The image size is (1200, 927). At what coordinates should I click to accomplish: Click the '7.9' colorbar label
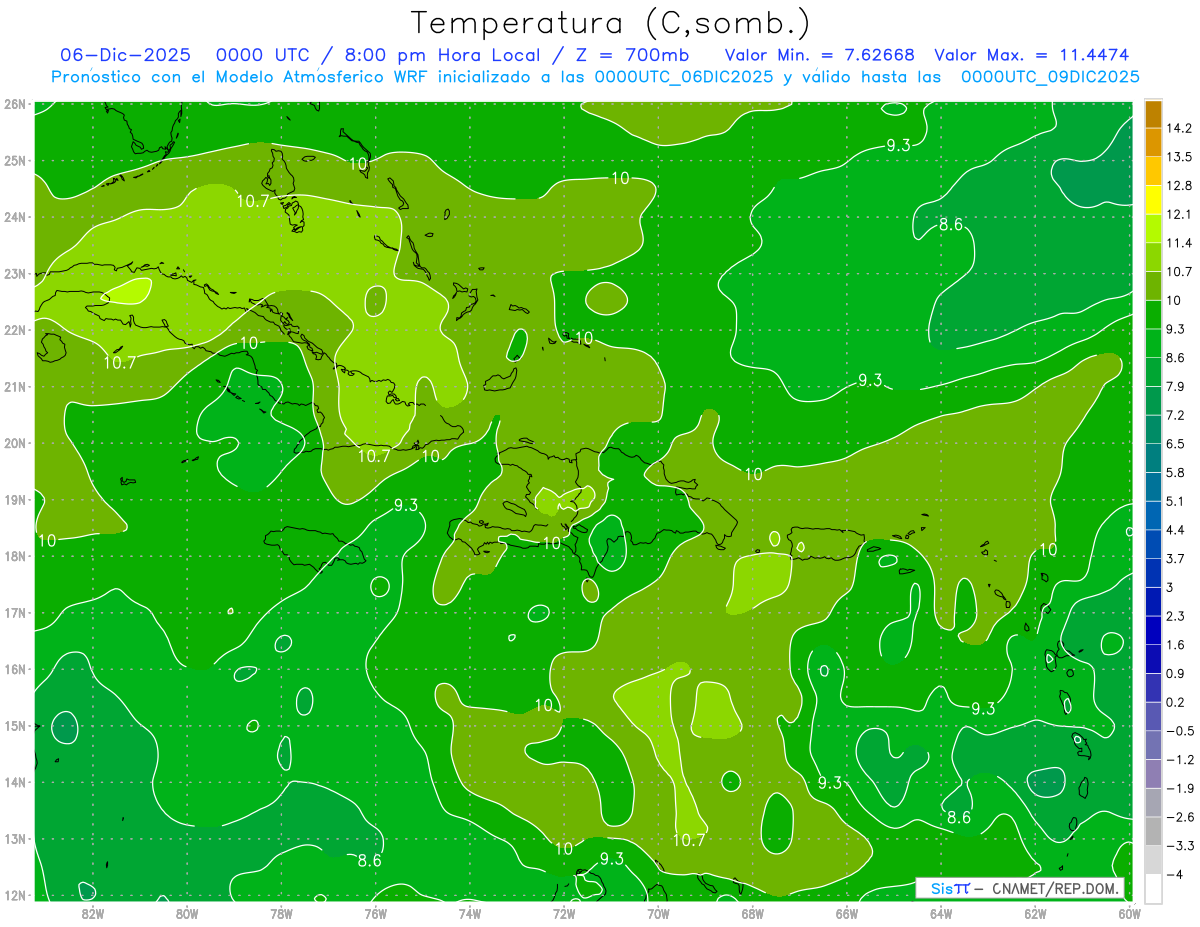click(x=1176, y=386)
